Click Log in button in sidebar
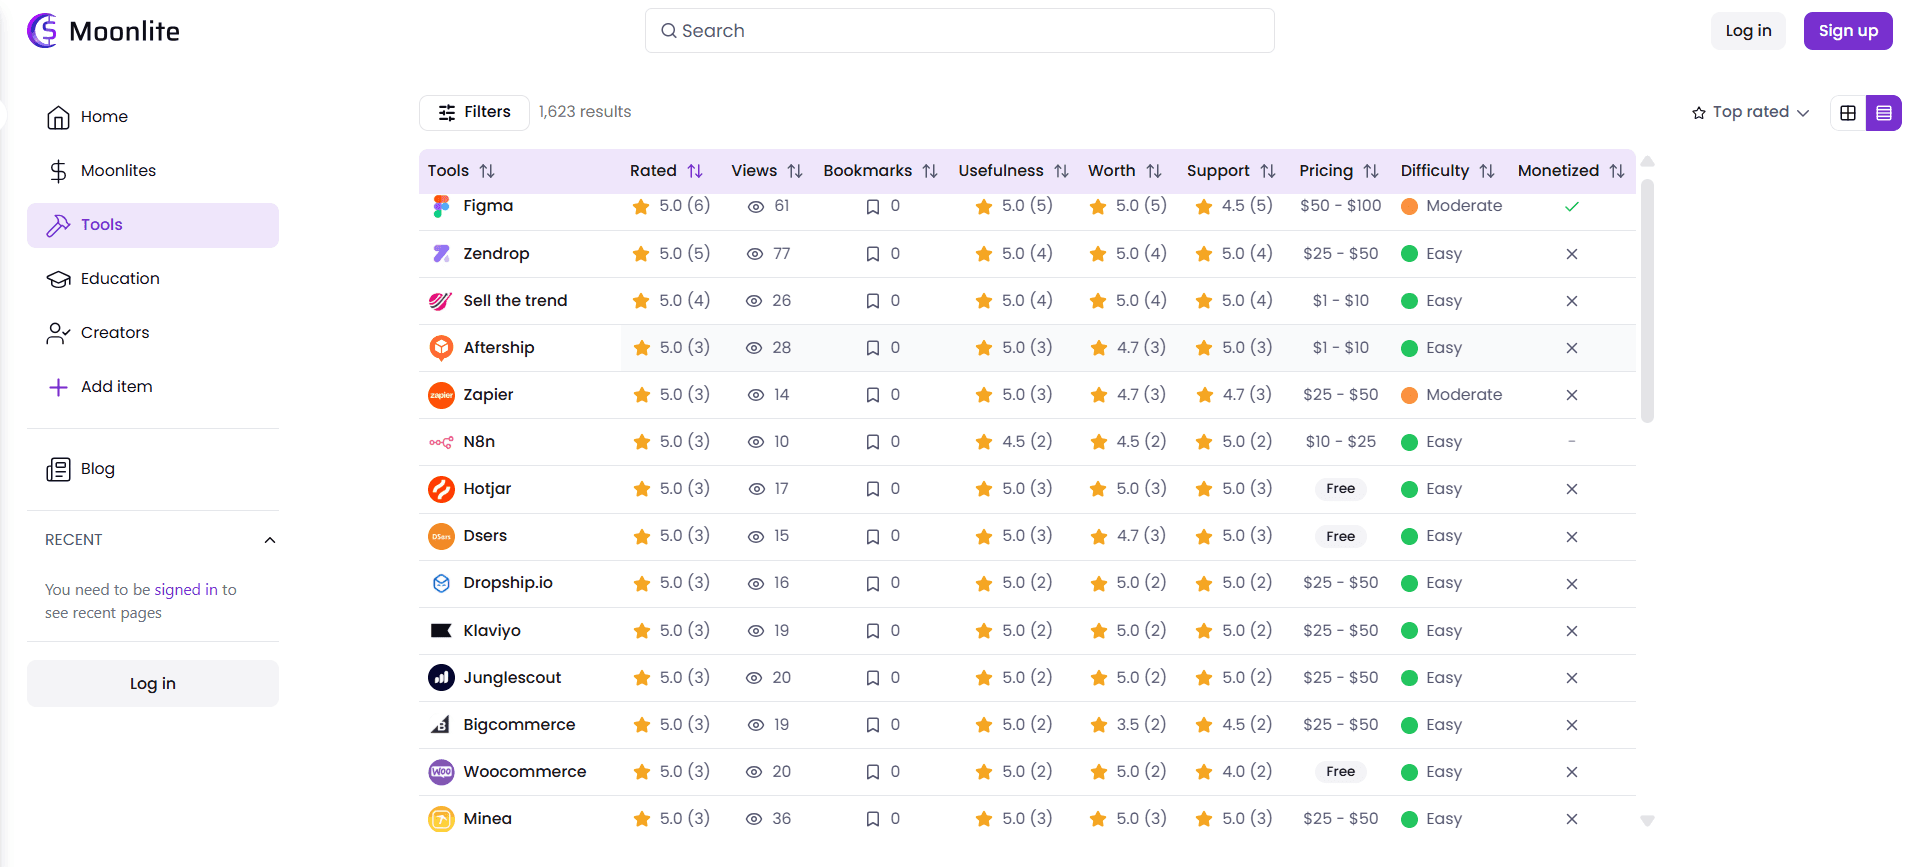The width and height of the screenshot is (1919, 867). [153, 684]
